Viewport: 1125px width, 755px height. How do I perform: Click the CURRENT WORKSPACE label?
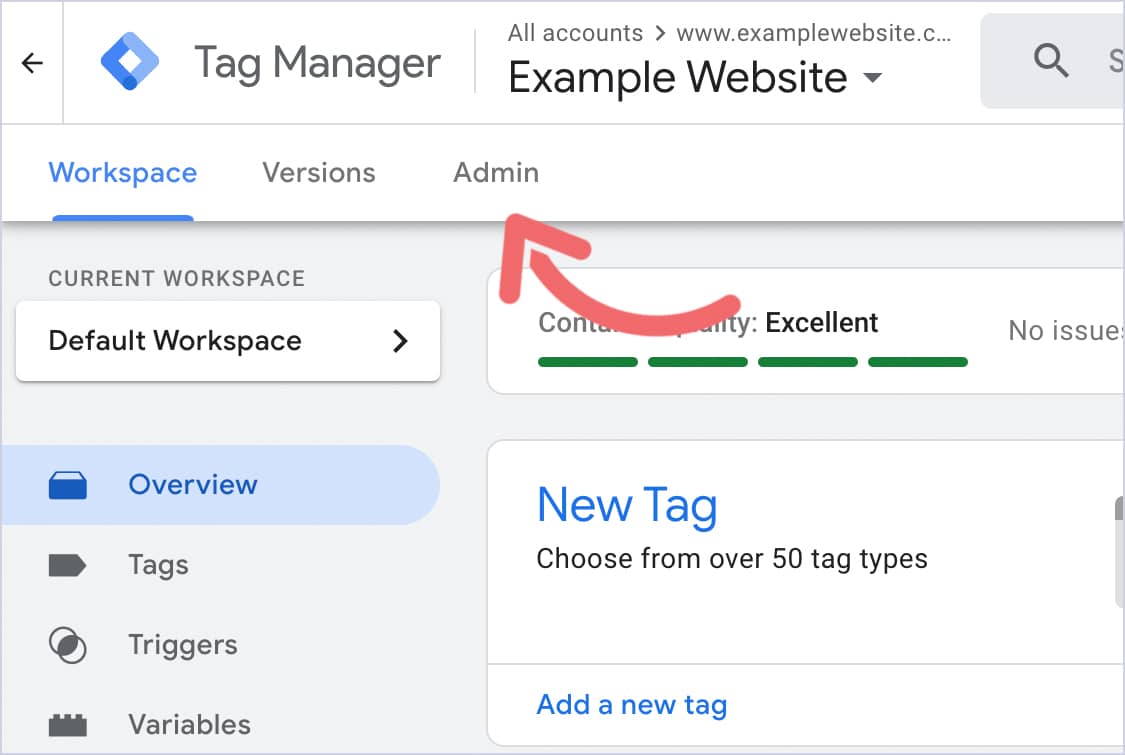[x=176, y=278]
